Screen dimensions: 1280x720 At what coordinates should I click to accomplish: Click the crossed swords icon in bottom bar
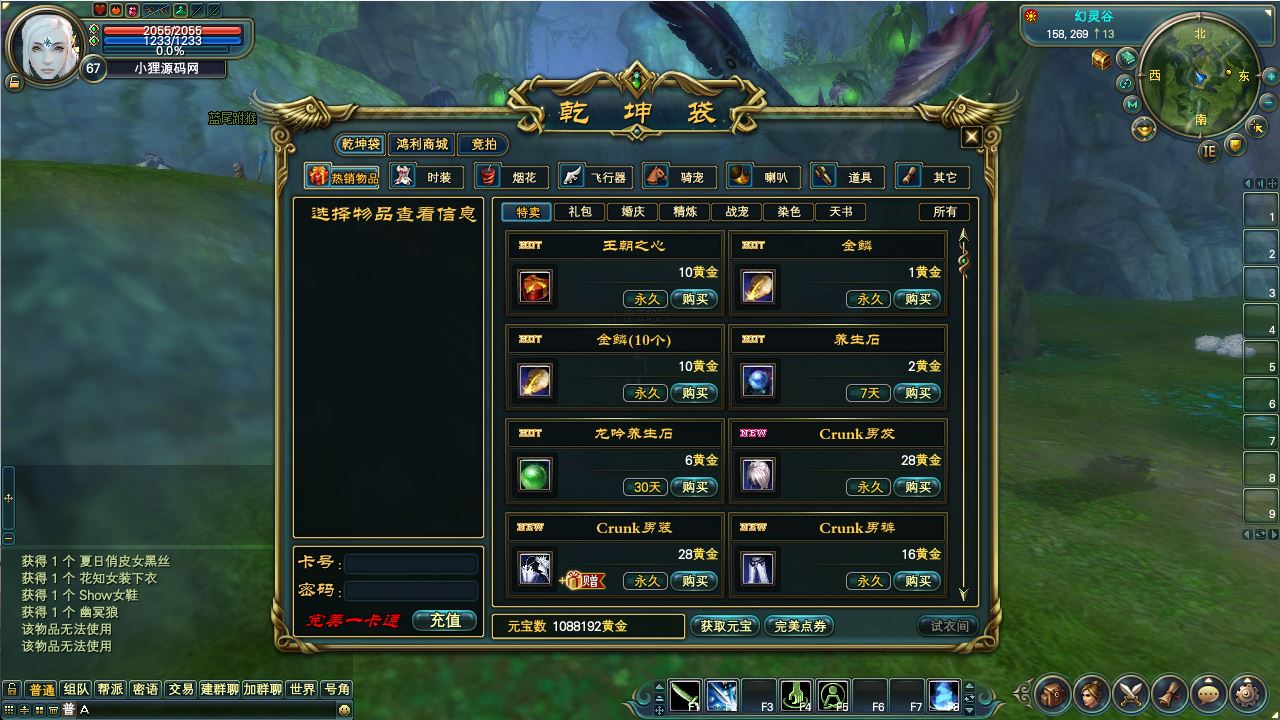[1130, 692]
